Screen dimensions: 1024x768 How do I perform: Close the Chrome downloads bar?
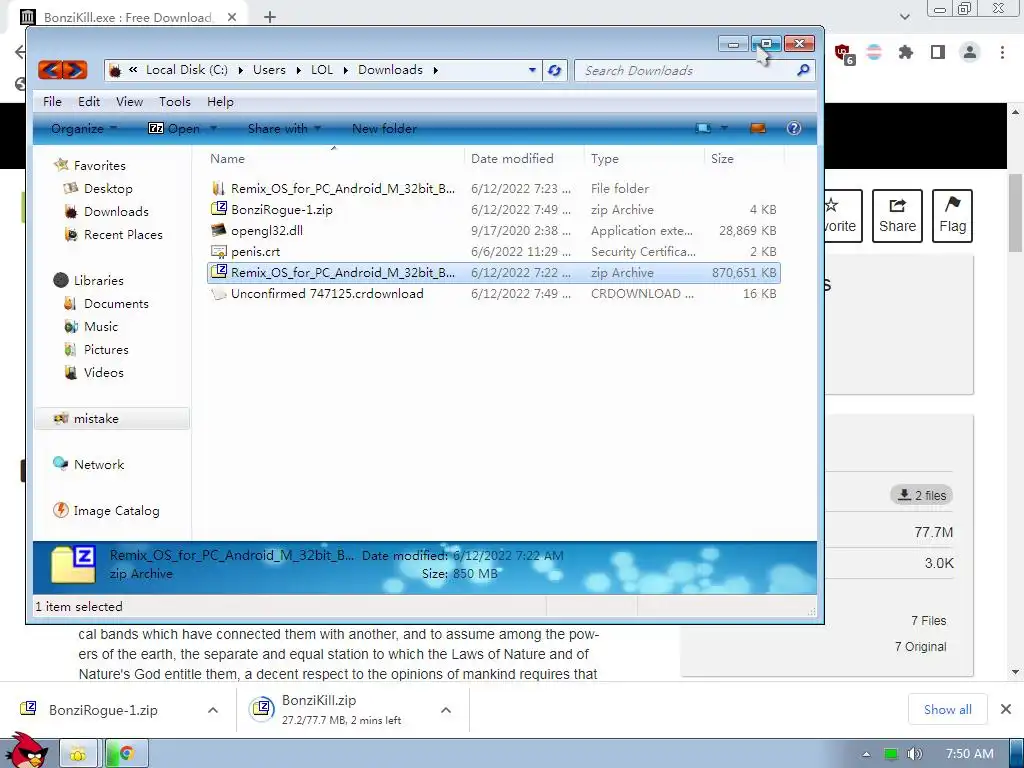click(x=1006, y=709)
